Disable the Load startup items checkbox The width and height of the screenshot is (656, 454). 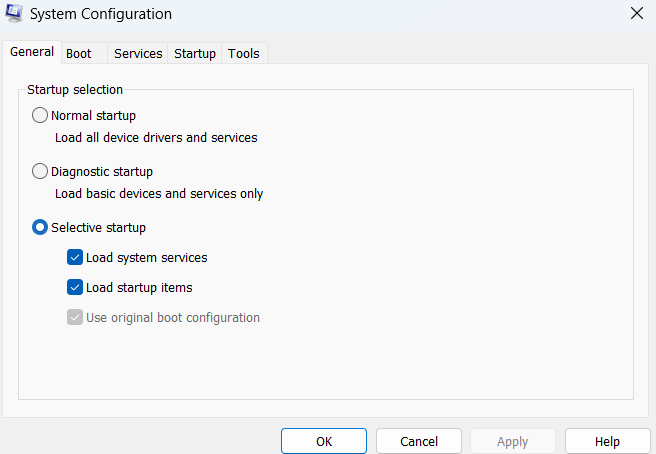click(75, 287)
